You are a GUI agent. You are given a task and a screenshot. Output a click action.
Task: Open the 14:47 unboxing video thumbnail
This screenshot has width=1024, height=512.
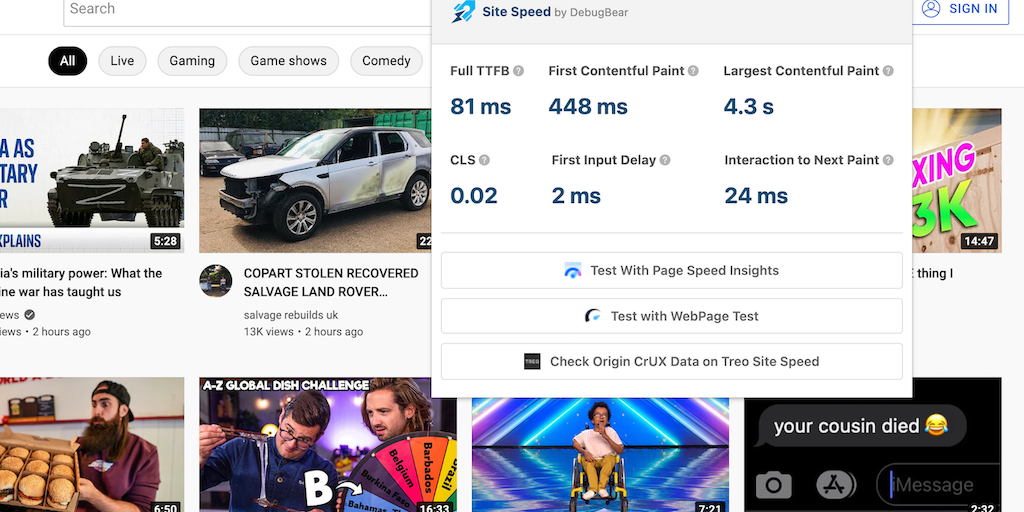(957, 181)
